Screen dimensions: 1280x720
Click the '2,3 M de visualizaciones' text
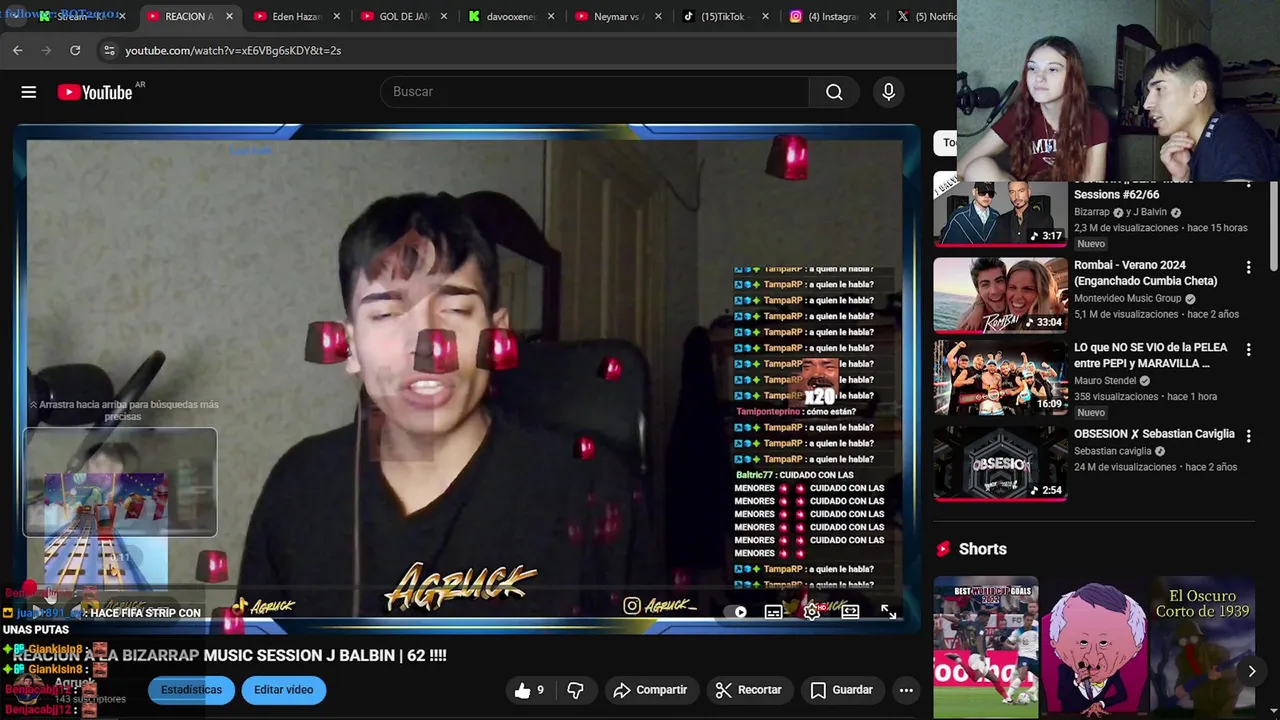tap(1126, 228)
